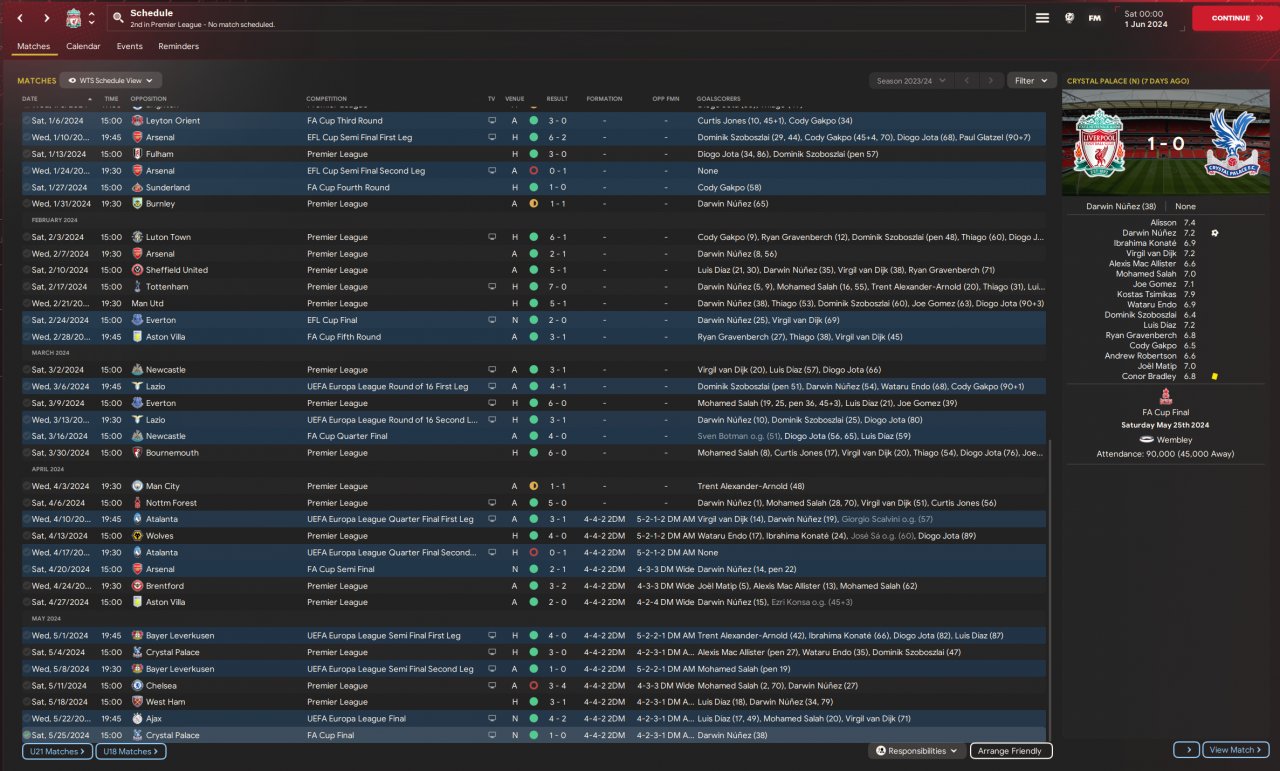This screenshot has width=1280, height=771.
Task: Click the yellow card icon beside Conor Bradley
Action: 1214,377
